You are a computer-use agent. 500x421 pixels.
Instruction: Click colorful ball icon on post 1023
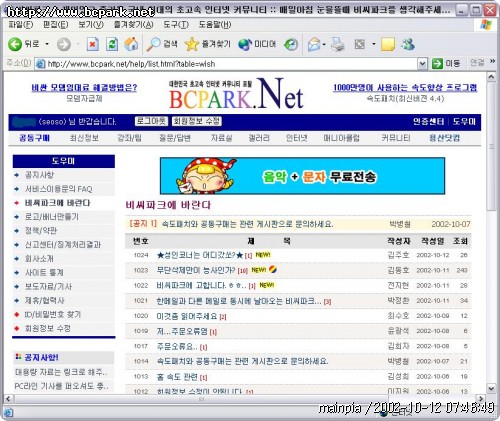[273, 269]
